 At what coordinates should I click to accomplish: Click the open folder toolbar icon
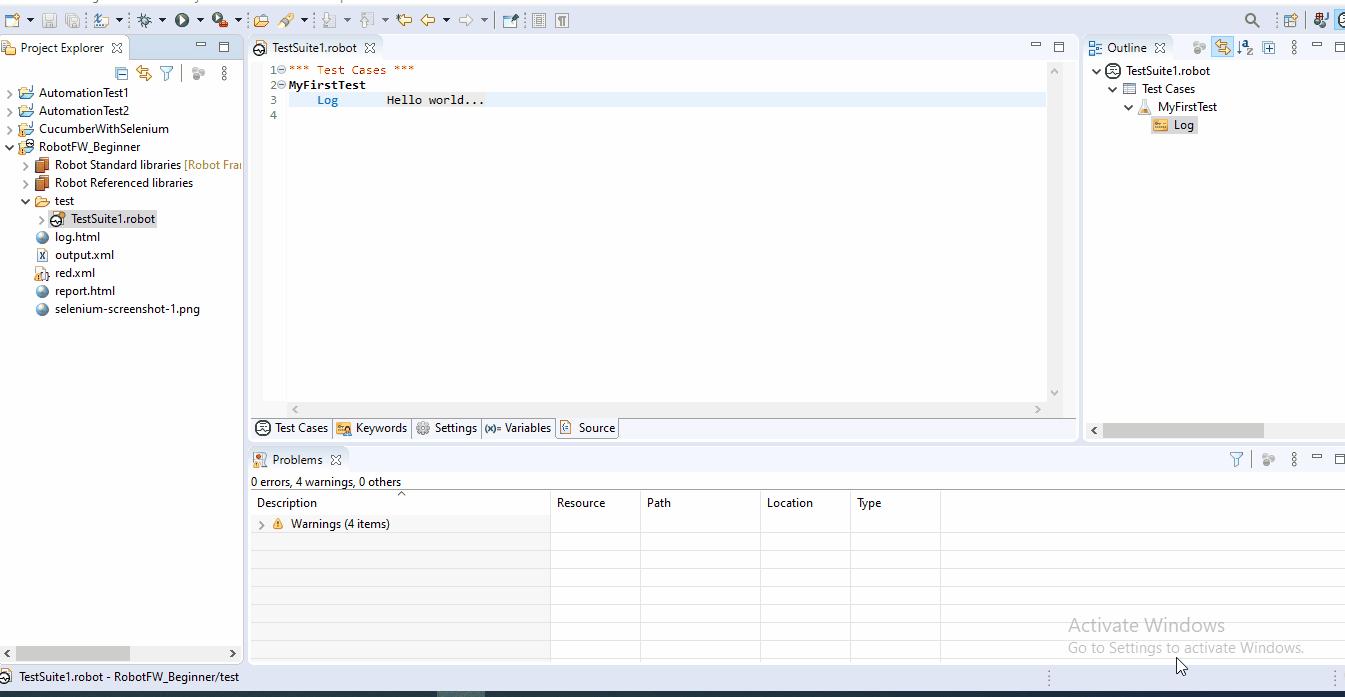click(x=261, y=20)
